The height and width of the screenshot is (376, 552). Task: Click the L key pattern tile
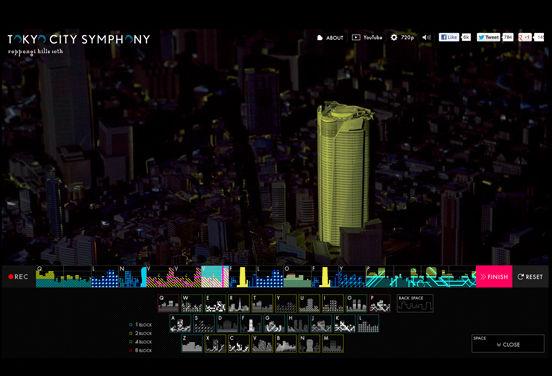click(368, 324)
